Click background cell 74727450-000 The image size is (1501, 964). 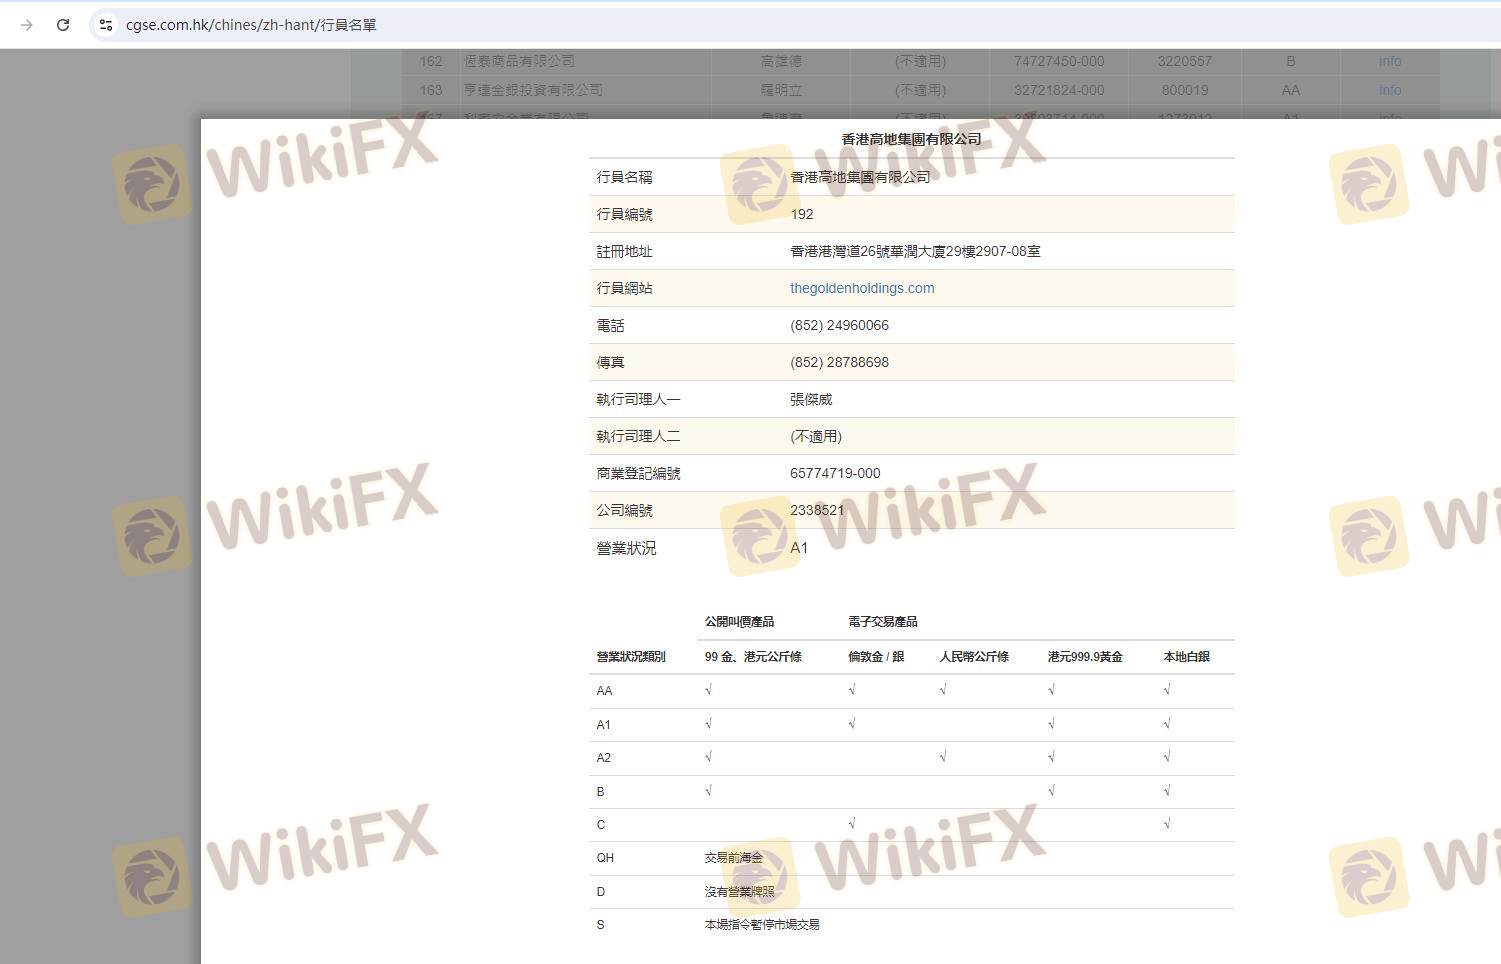(1059, 61)
